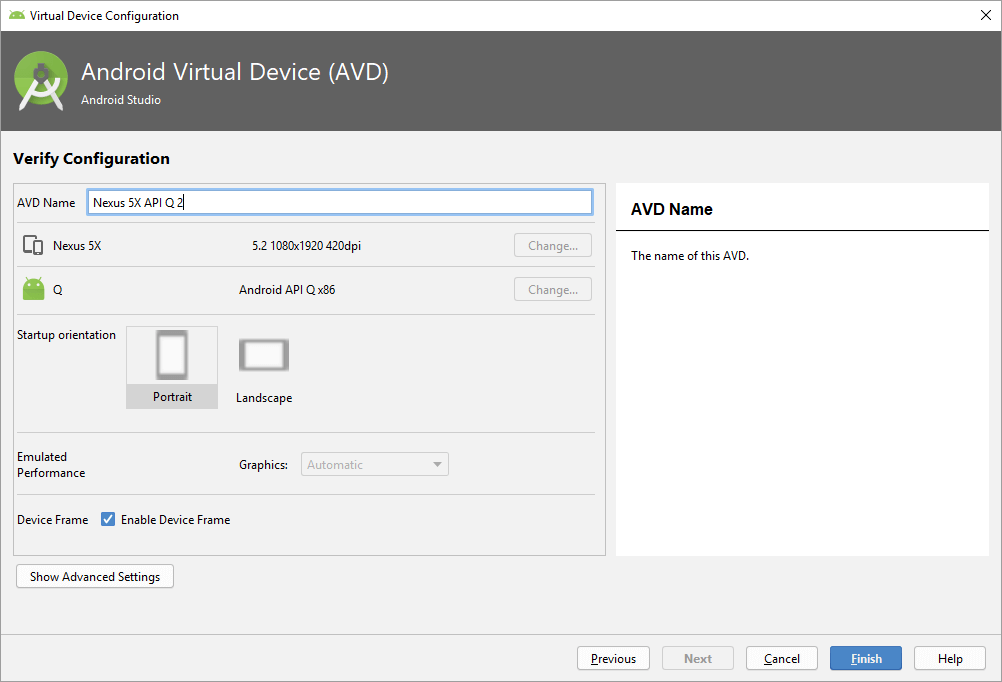
Task: Click the 'Startup orientation' label
Action: [x=66, y=335]
